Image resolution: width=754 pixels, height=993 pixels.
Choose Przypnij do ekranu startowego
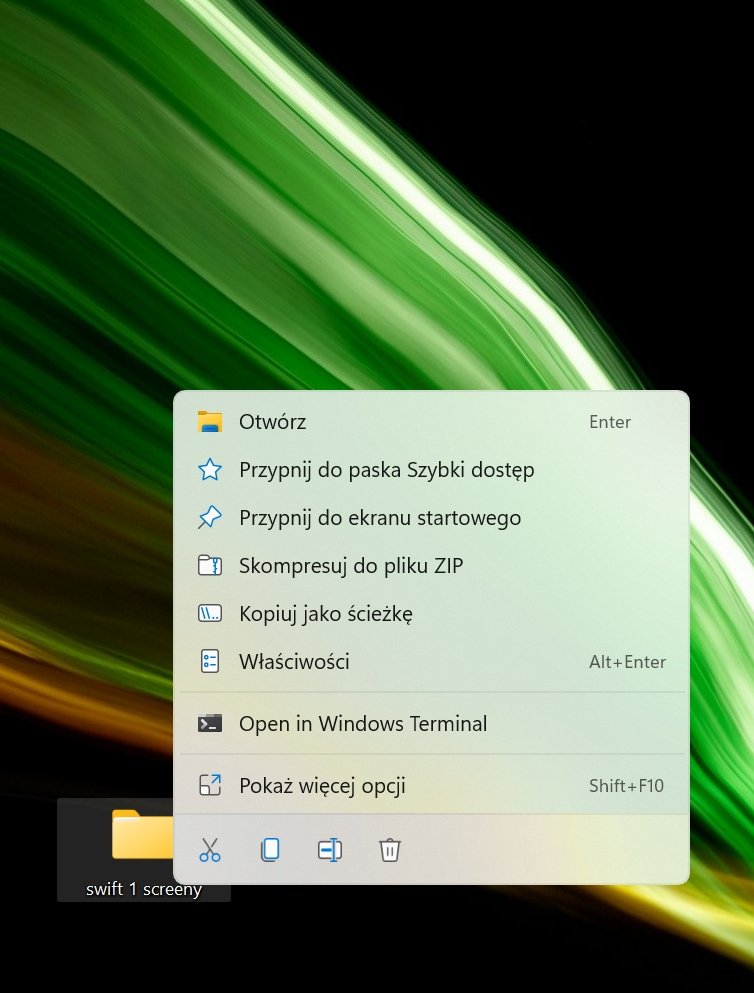pyautogui.click(x=431, y=518)
